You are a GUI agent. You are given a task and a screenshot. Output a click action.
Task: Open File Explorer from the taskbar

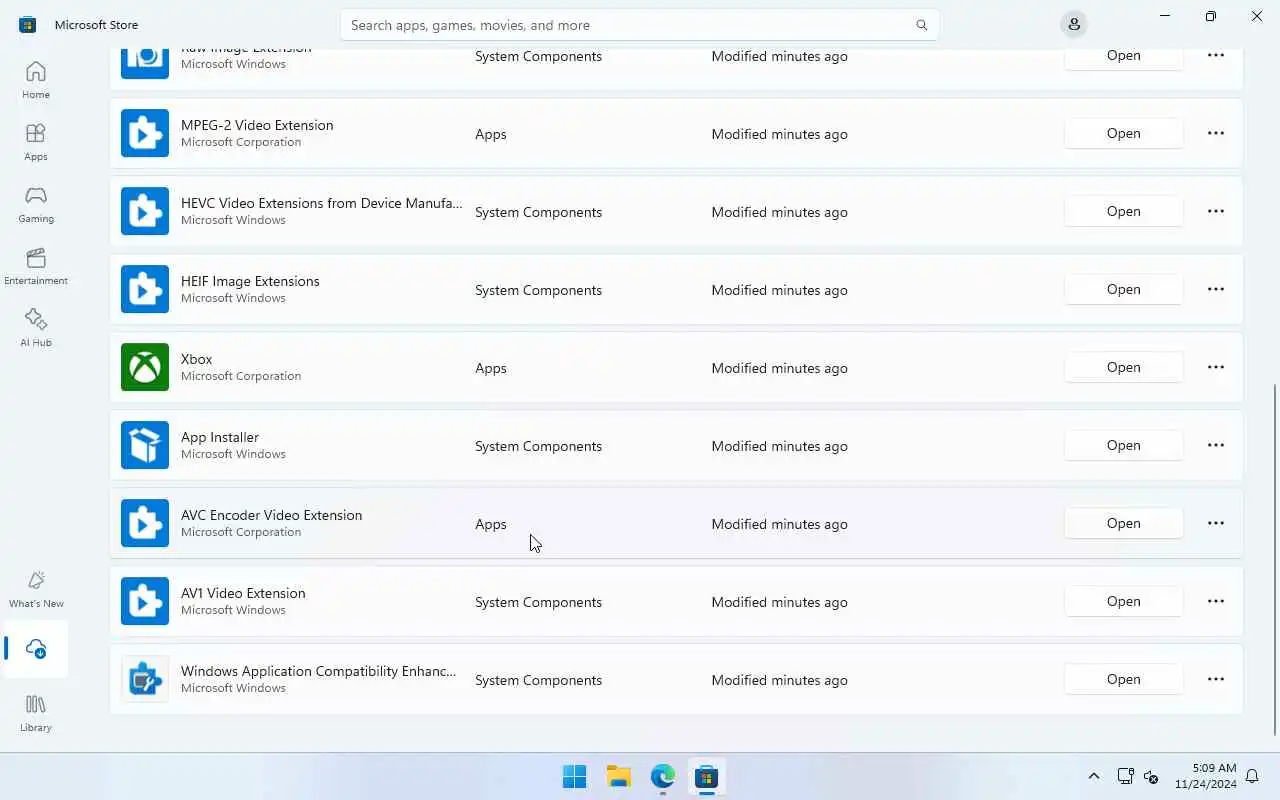[x=619, y=776]
